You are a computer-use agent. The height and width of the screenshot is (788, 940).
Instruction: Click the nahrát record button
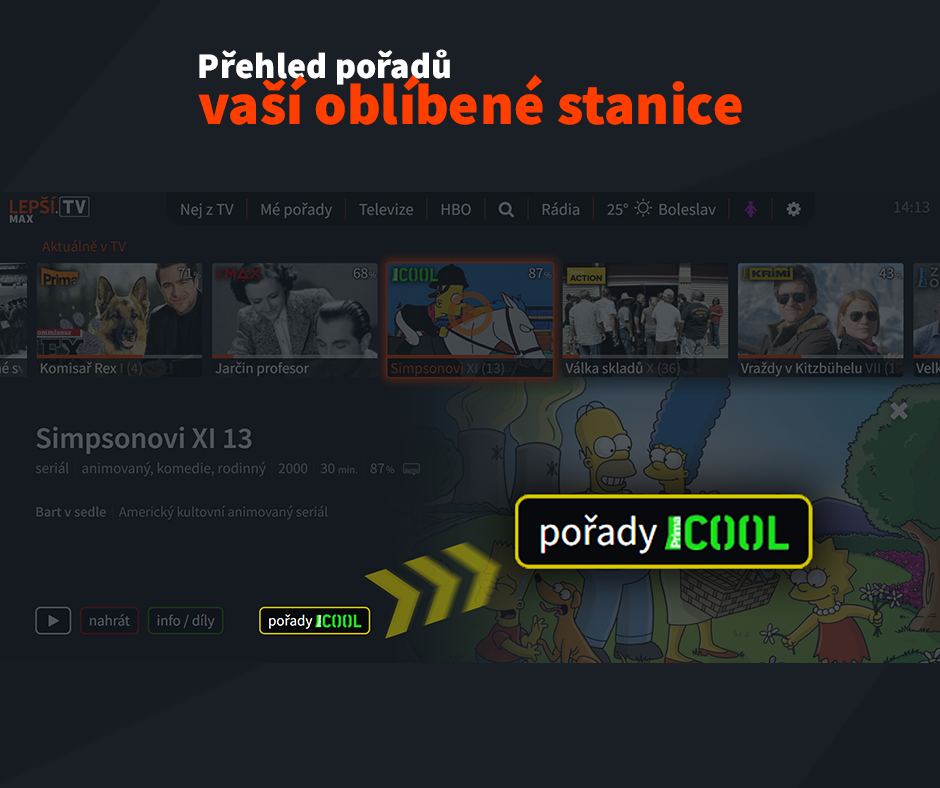tap(109, 621)
